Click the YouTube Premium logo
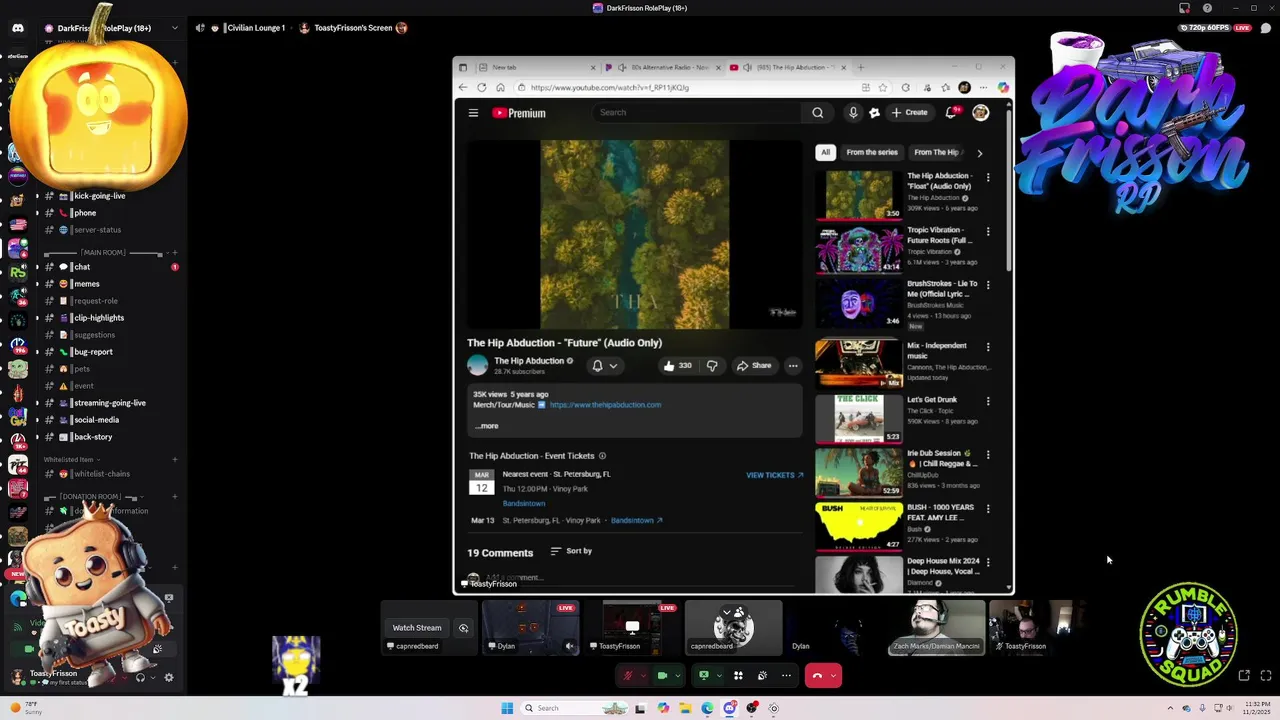 [x=519, y=113]
